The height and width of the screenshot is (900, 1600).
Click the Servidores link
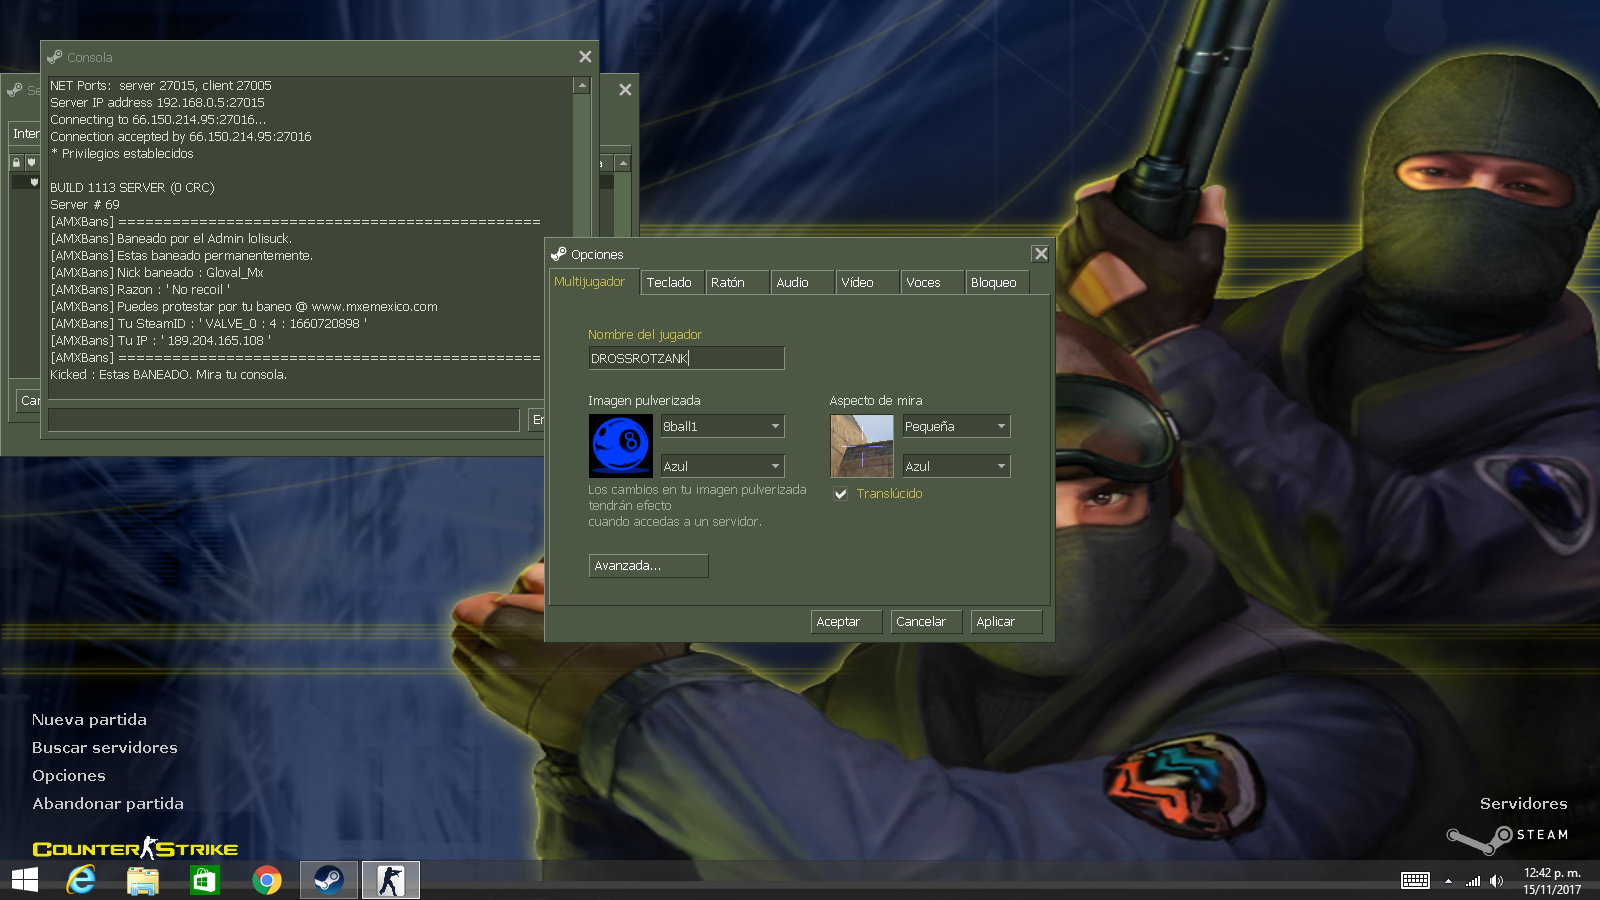(1523, 804)
